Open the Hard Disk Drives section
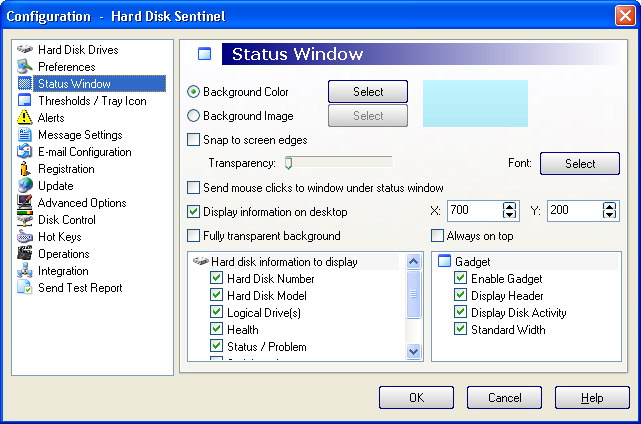641x424 pixels. coord(78,49)
